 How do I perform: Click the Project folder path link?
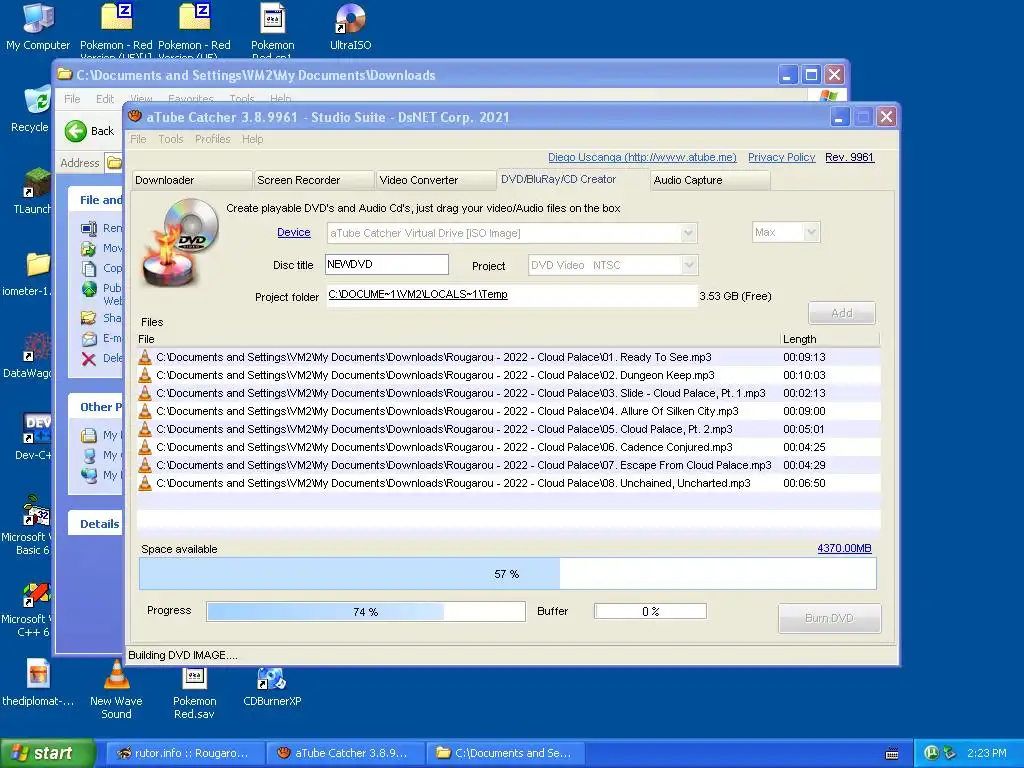tap(418, 295)
